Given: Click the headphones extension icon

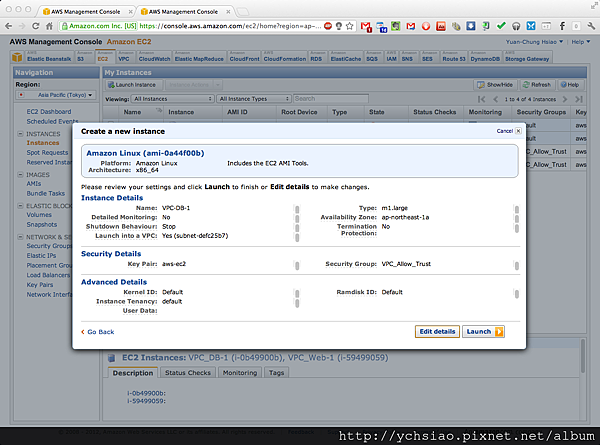Looking at the screenshot, I should click(x=516, y=26).
